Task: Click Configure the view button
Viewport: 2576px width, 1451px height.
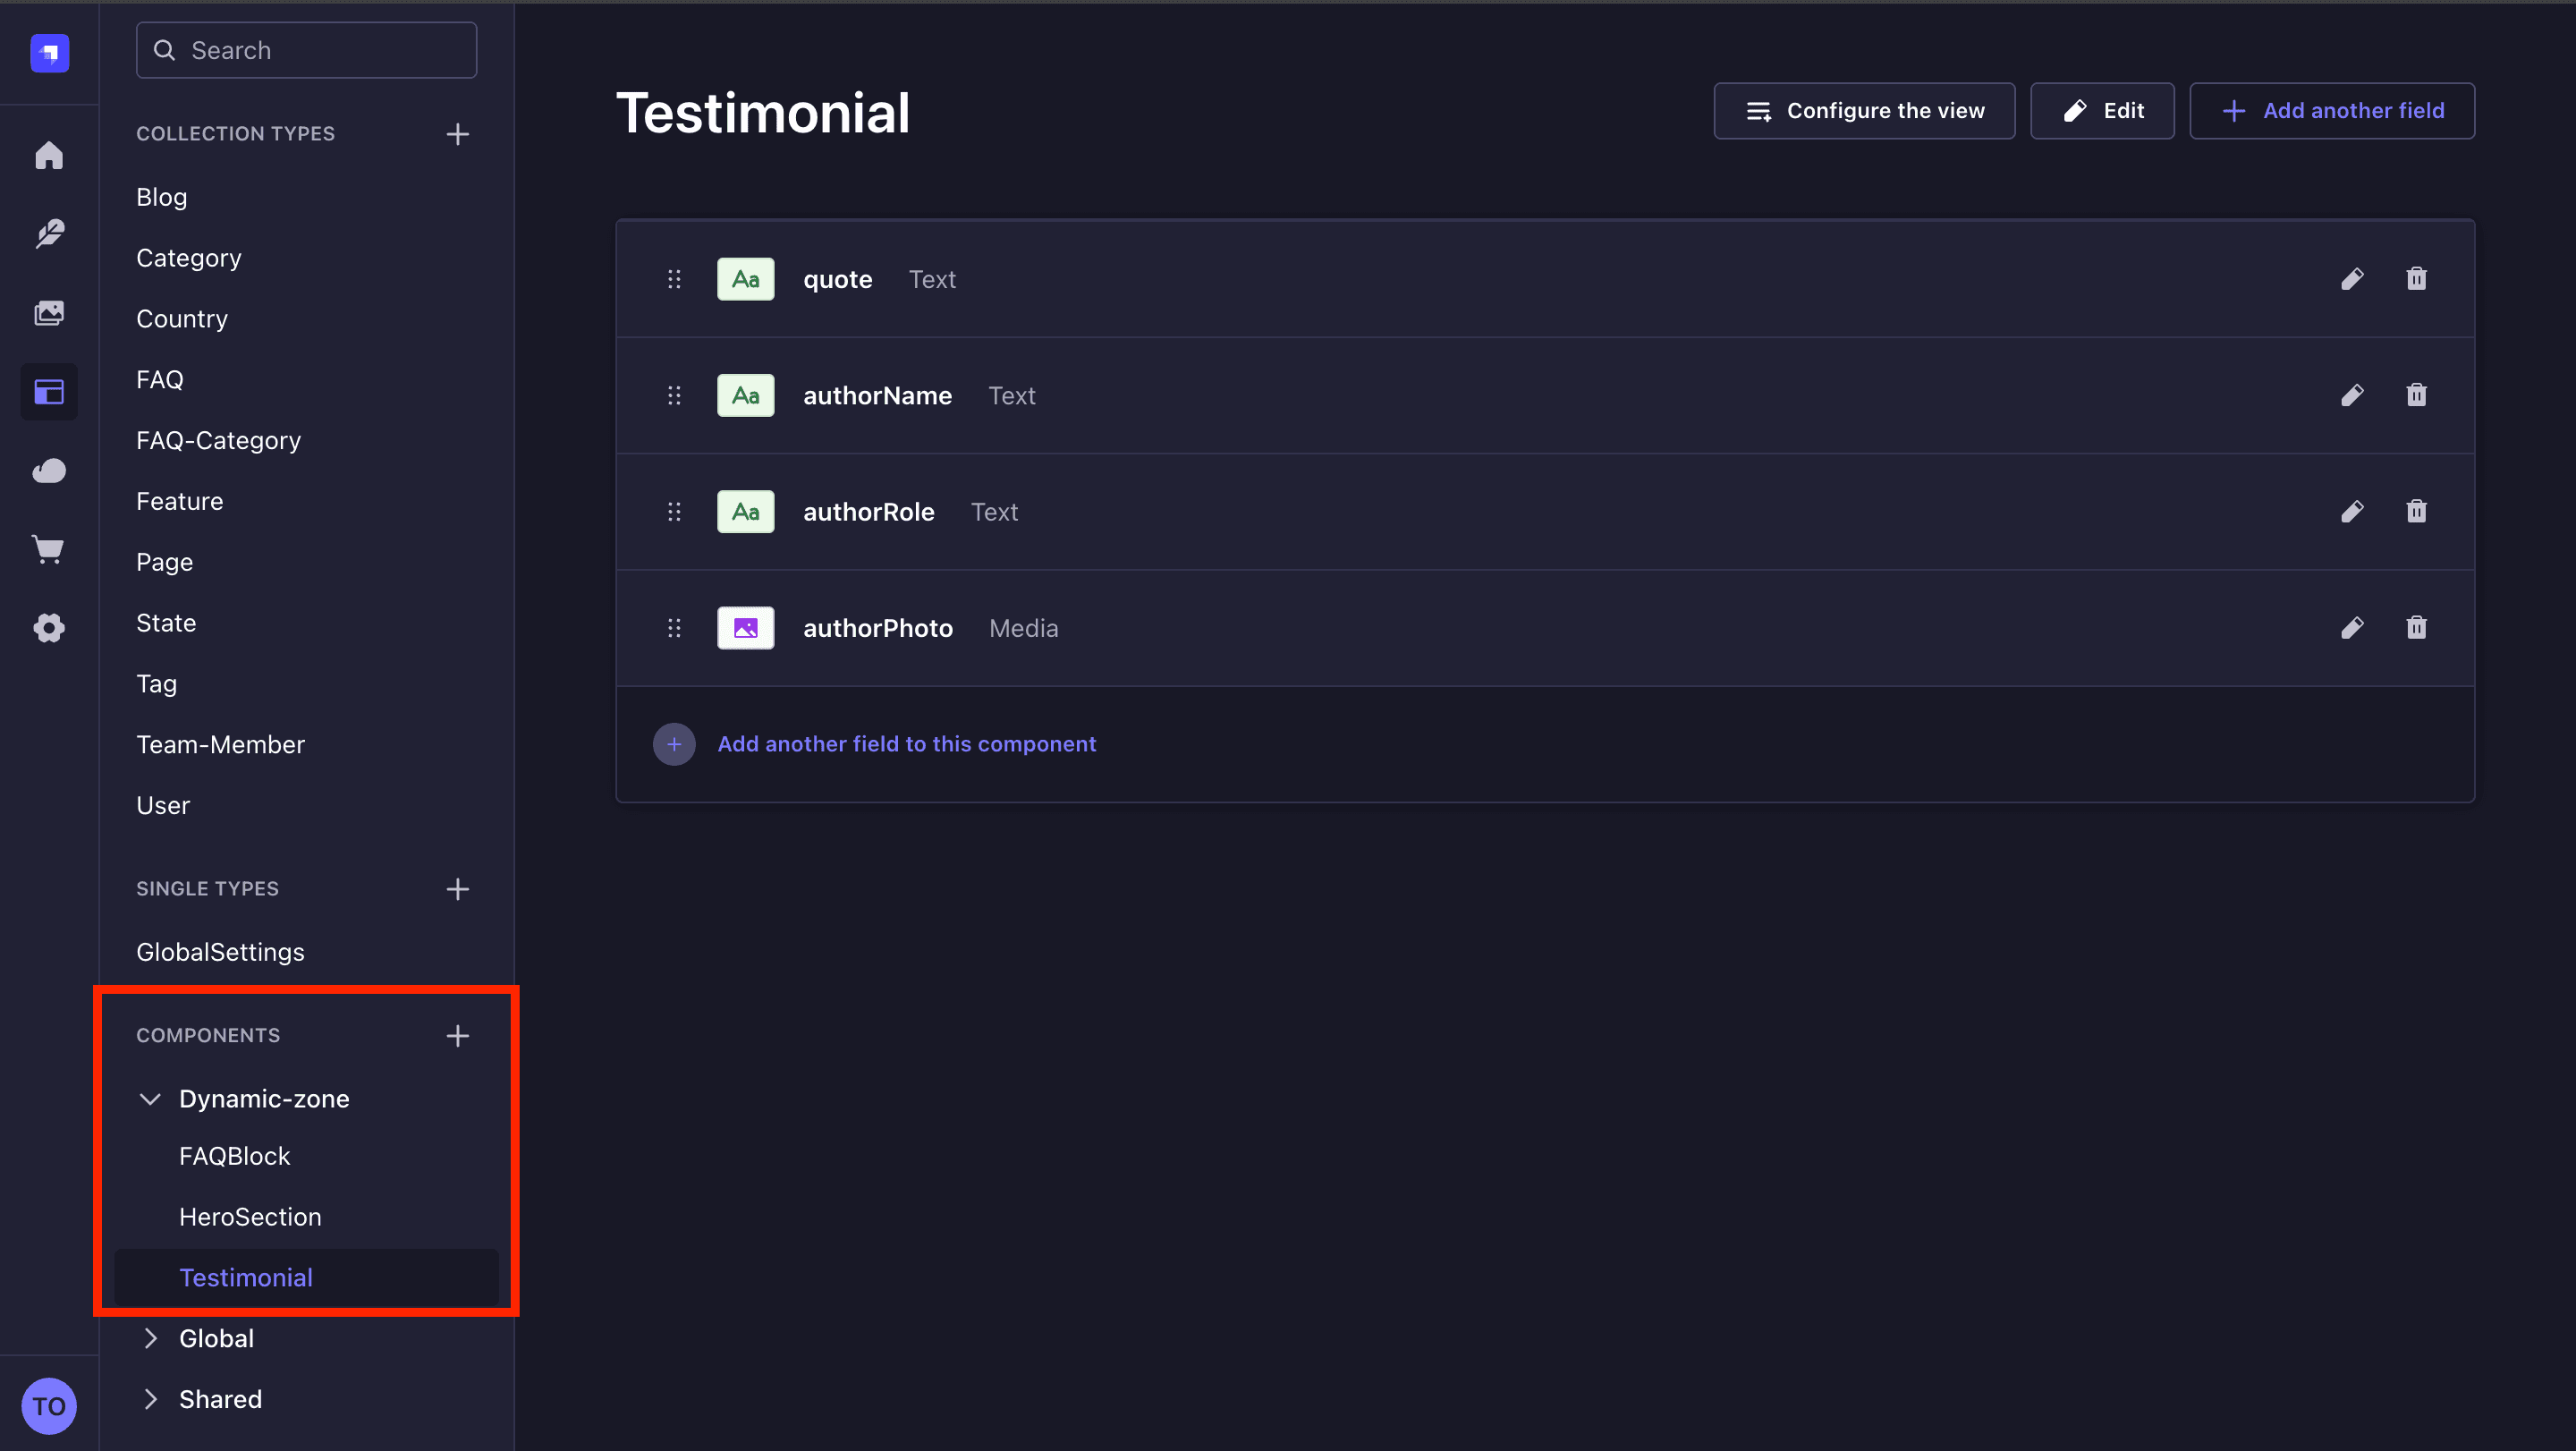Action: (1864, 111)
